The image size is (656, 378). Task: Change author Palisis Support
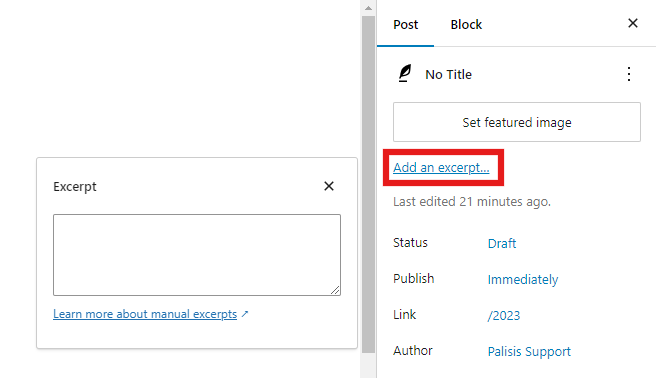click(x=529, y=352)
